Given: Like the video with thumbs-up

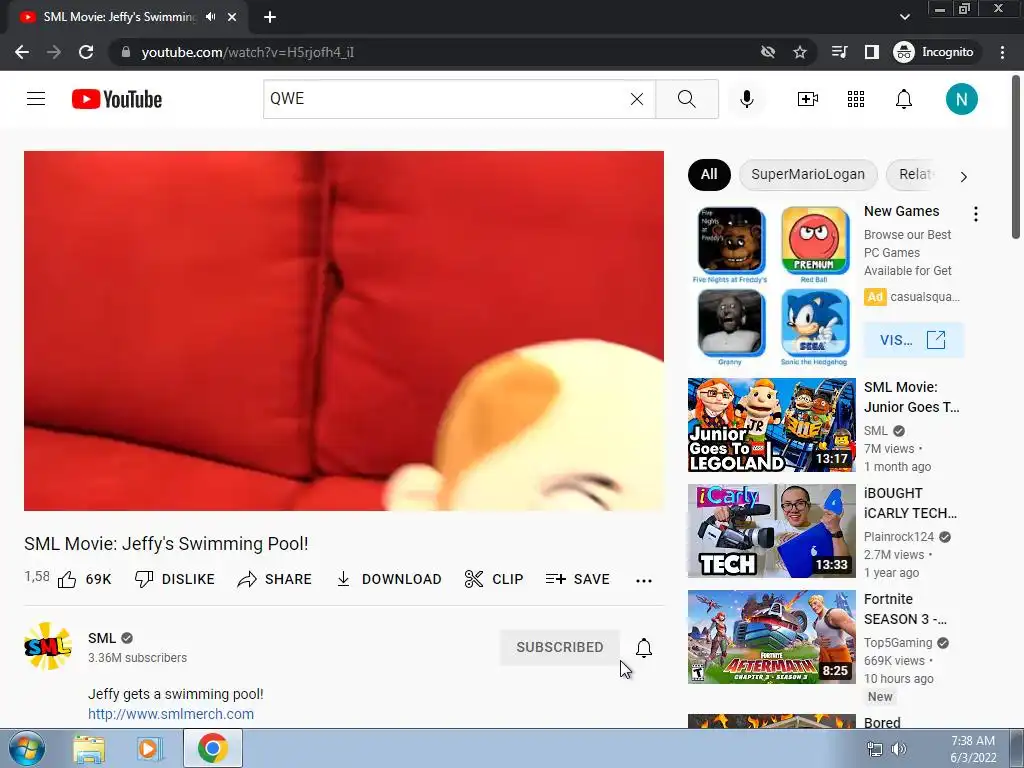Looking at the screenshot, I should (x=84, y=579).
